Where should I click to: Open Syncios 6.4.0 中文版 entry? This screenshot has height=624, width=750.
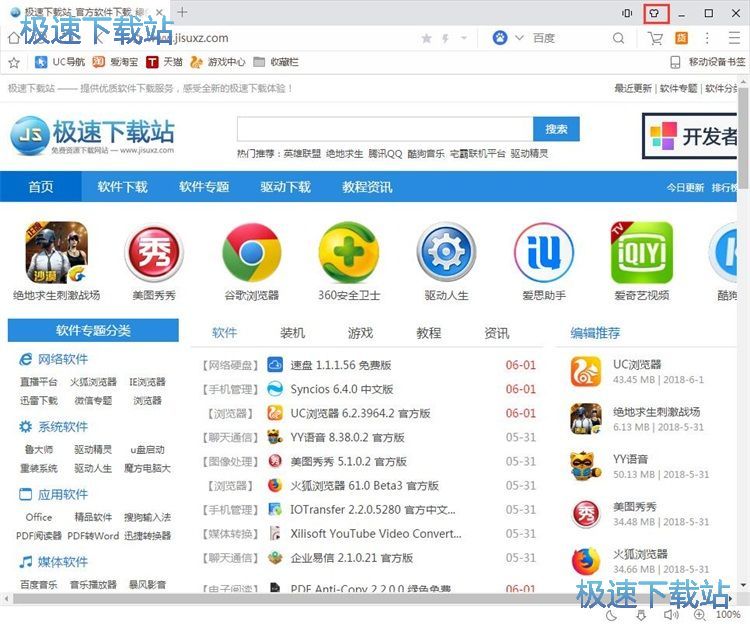pyautogui.click(x=342, y=389)
